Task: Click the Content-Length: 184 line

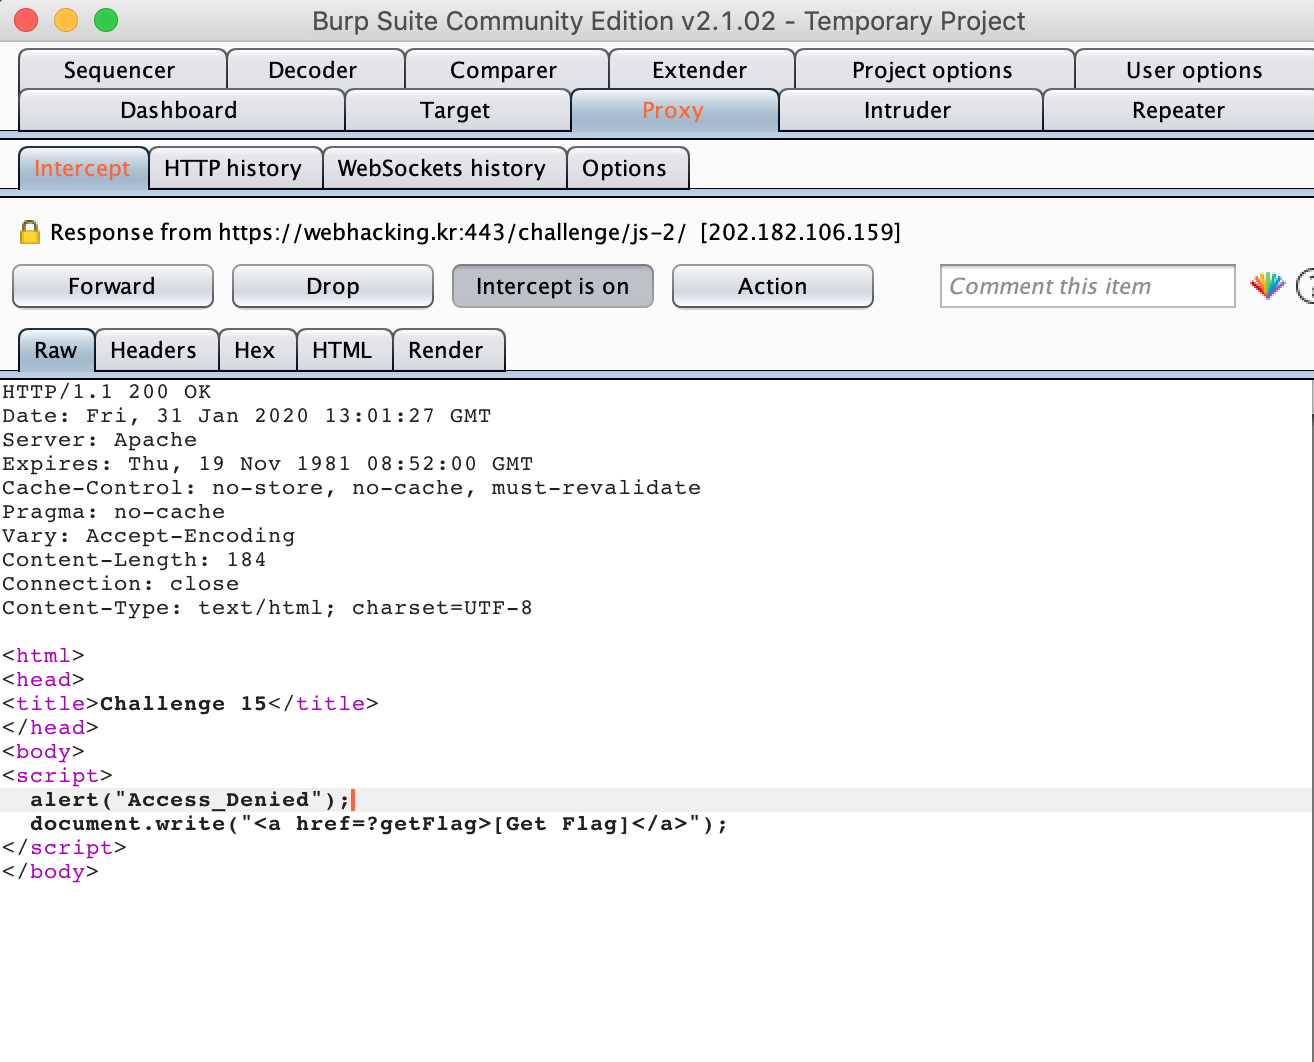Action: tap(135, 560)
